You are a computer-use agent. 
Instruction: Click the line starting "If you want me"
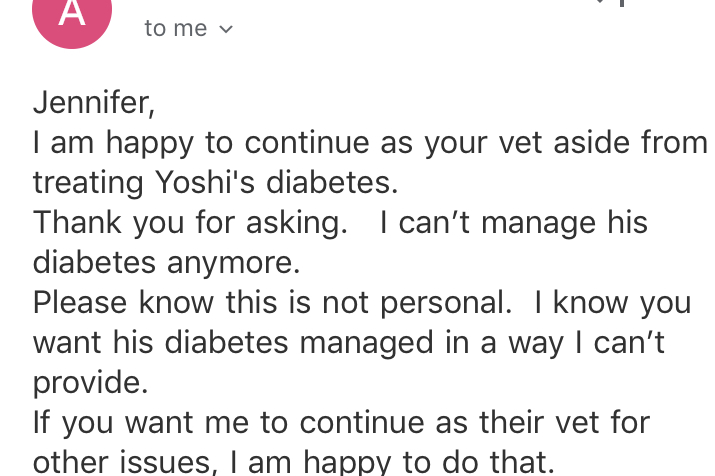click(340, 422)
